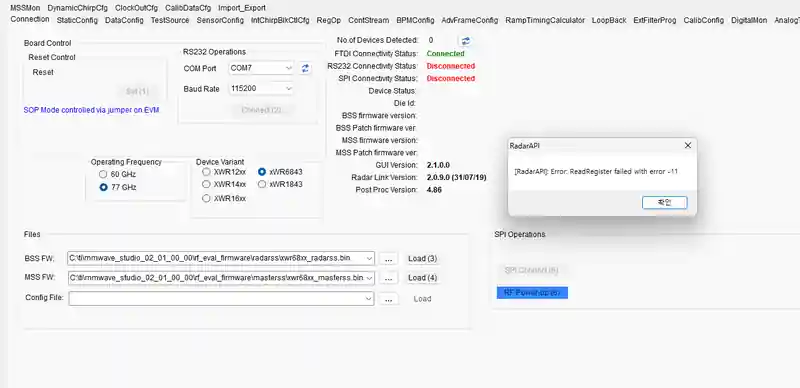Click the SPI Connect button
This screenshot has width=800, height=388.
click(x=531, y=270)
